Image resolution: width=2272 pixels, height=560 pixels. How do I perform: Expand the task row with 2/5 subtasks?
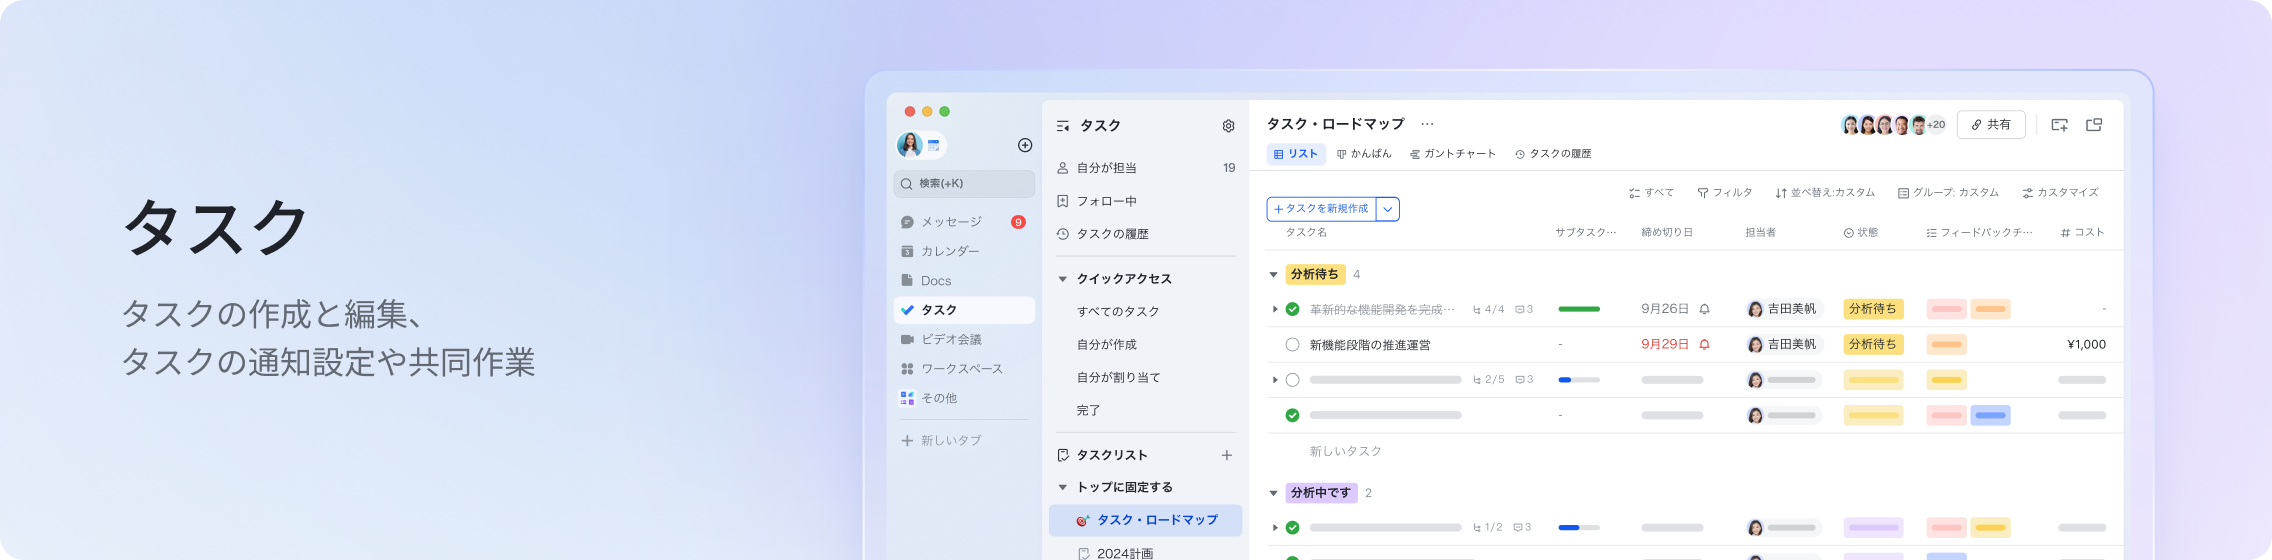point(1275,380)
